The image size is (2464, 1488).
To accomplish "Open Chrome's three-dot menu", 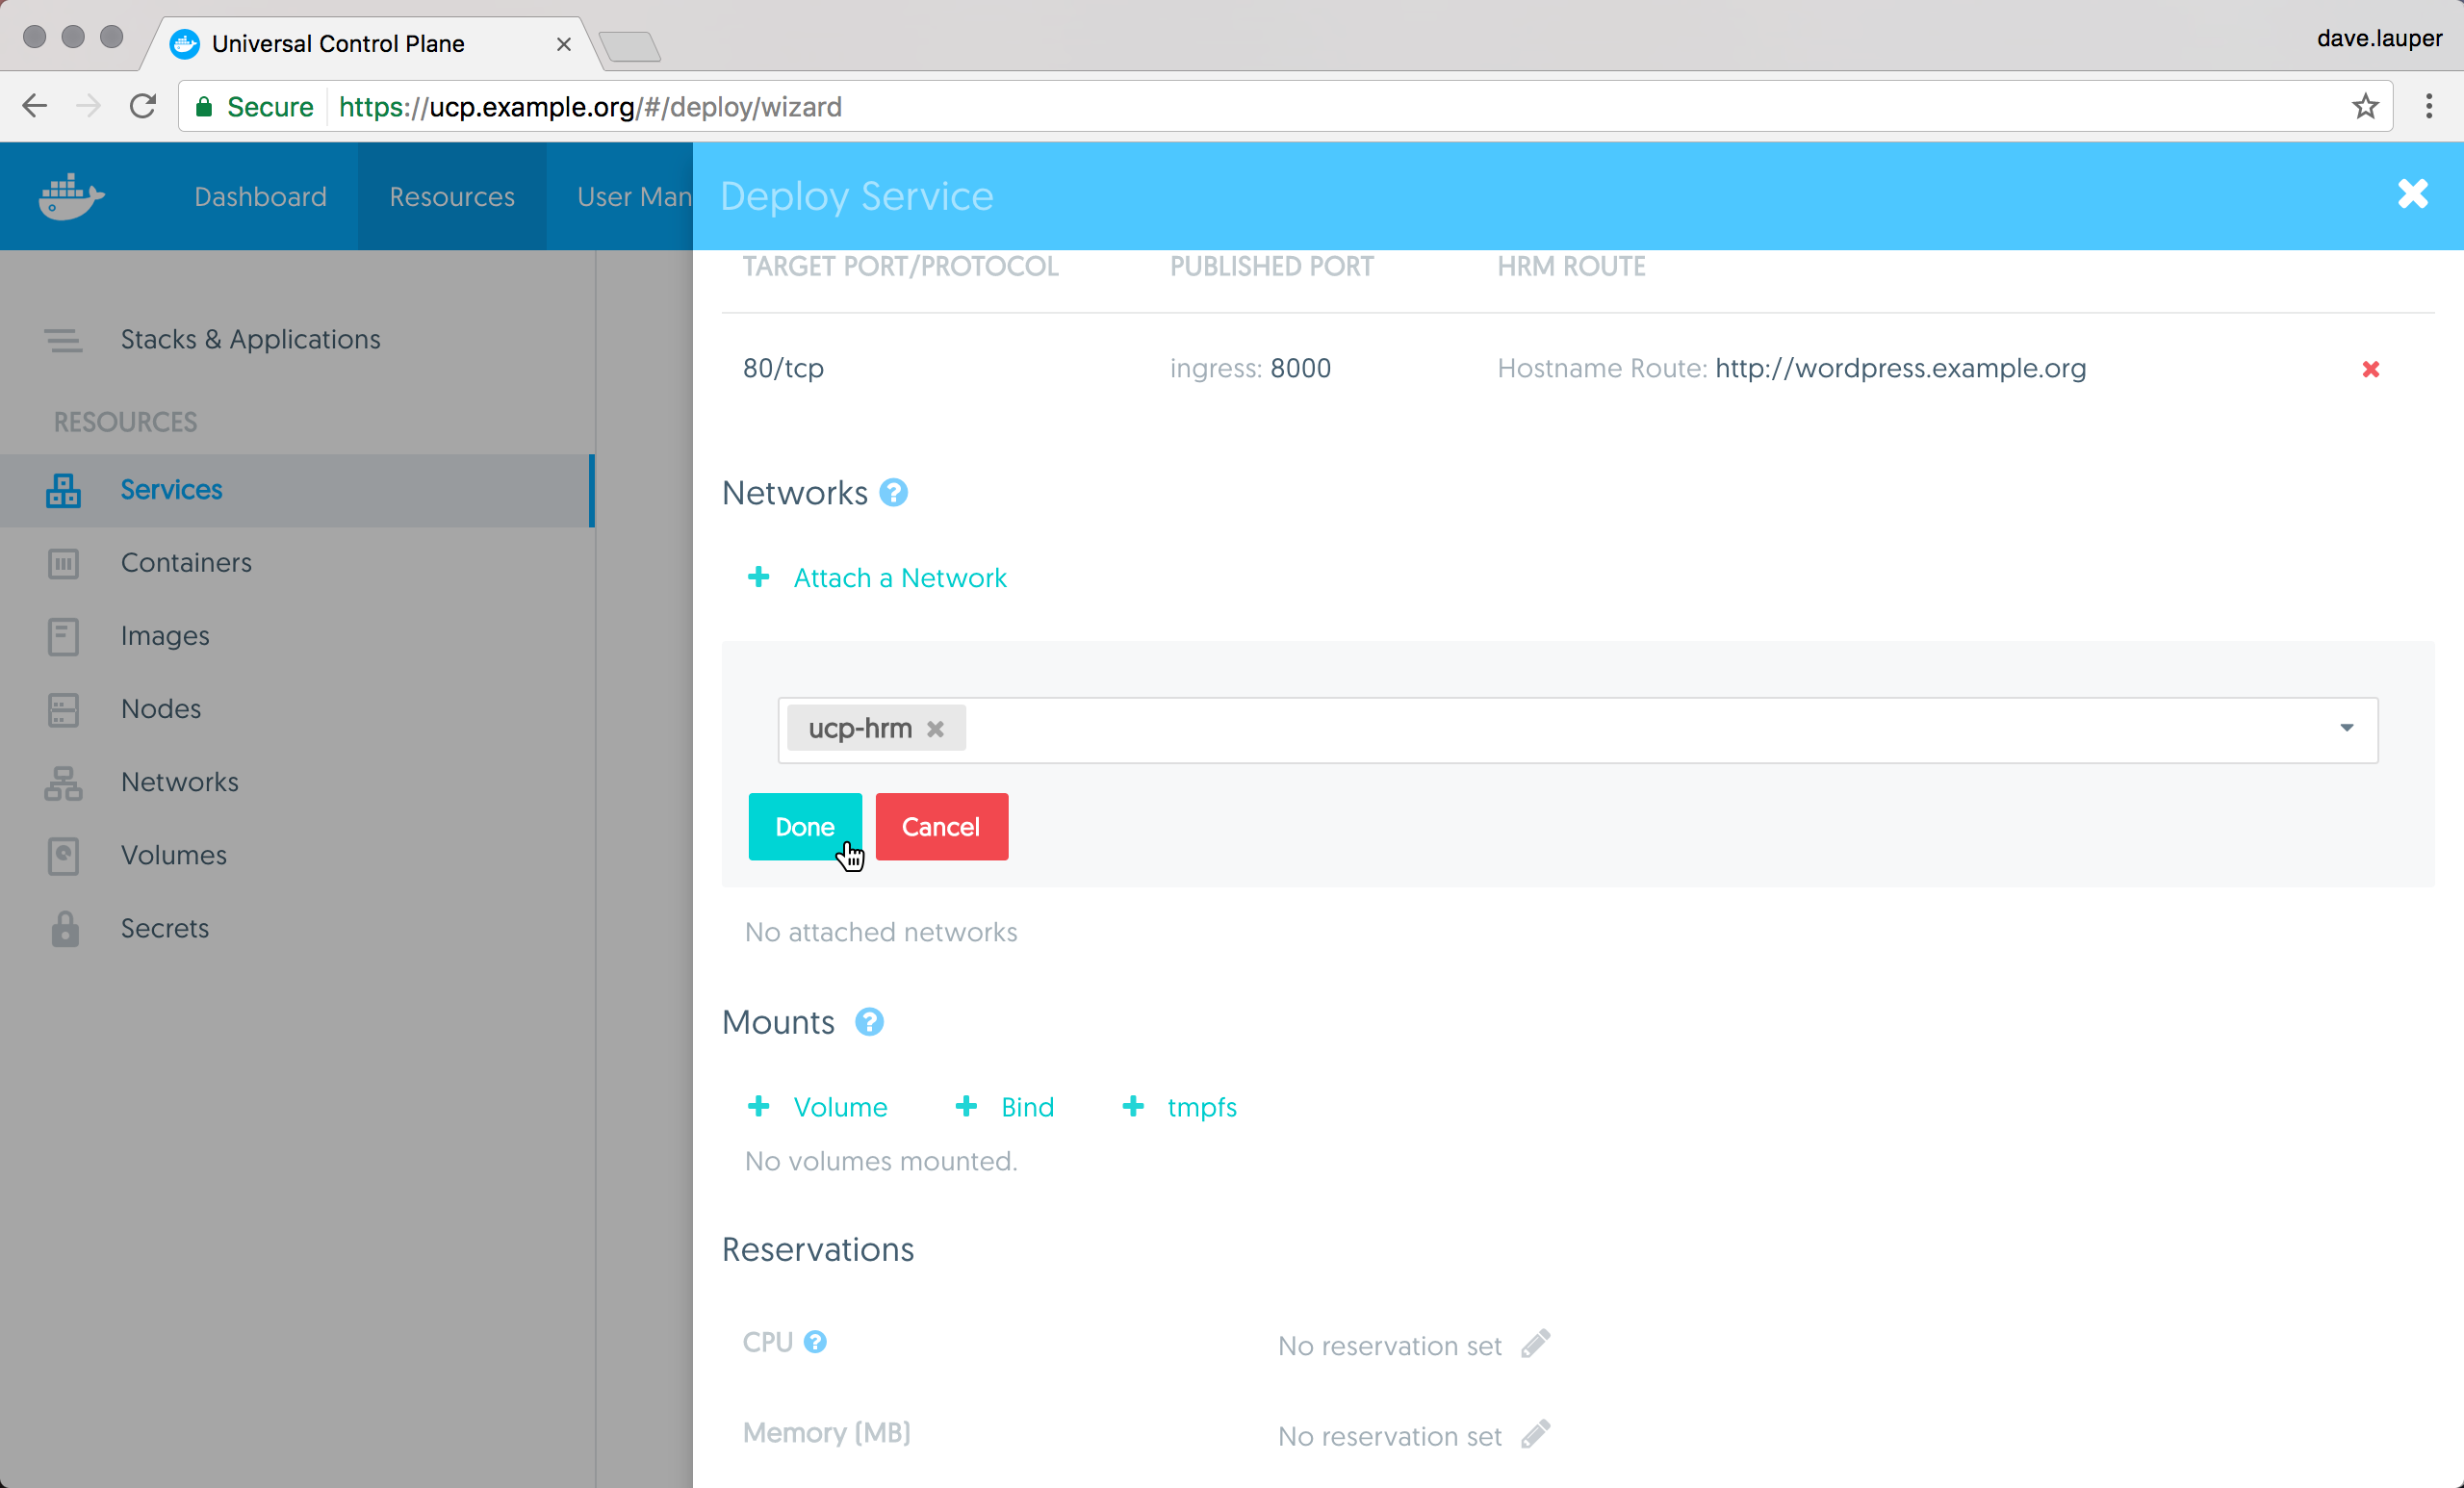I will coord(2428,106).
